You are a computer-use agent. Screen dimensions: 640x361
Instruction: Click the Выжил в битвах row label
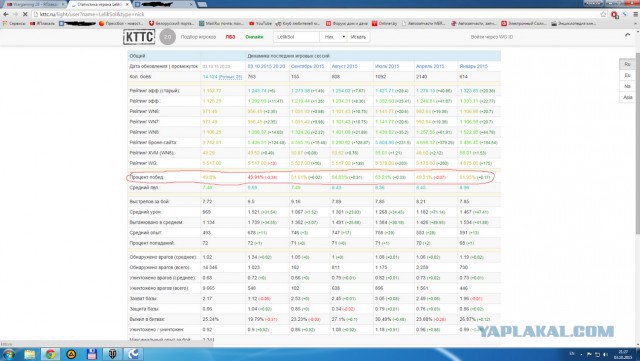coord(147,319)
